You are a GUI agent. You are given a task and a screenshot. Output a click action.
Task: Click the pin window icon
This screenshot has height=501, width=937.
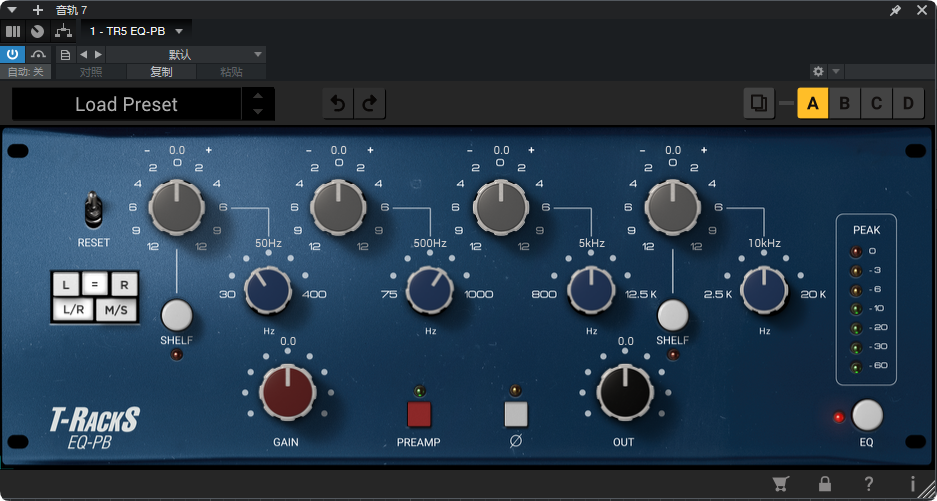[895, 10]
